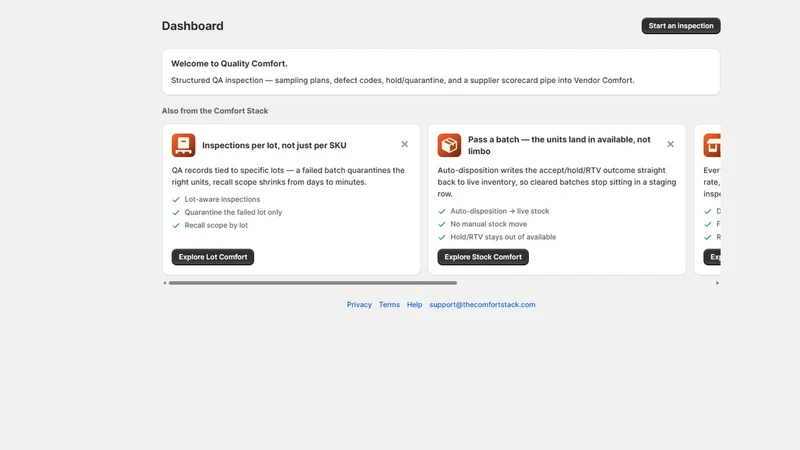
Task: Click the 'Structured QA inspection' description text
Action: (x=403, y=80)
